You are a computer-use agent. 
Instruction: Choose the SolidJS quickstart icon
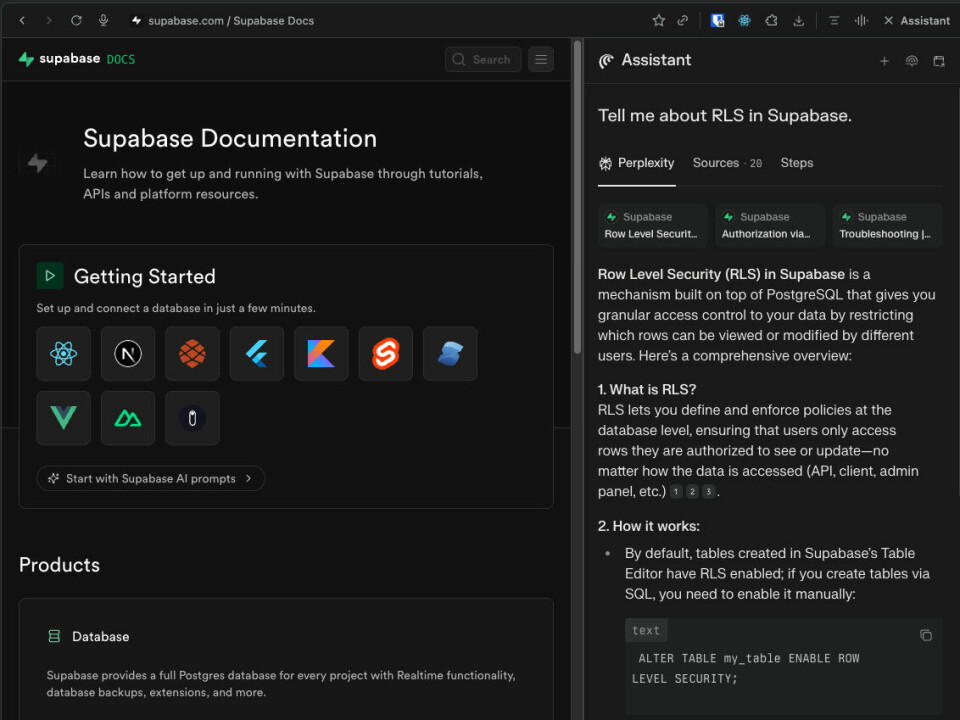click(x=450, y=353)
